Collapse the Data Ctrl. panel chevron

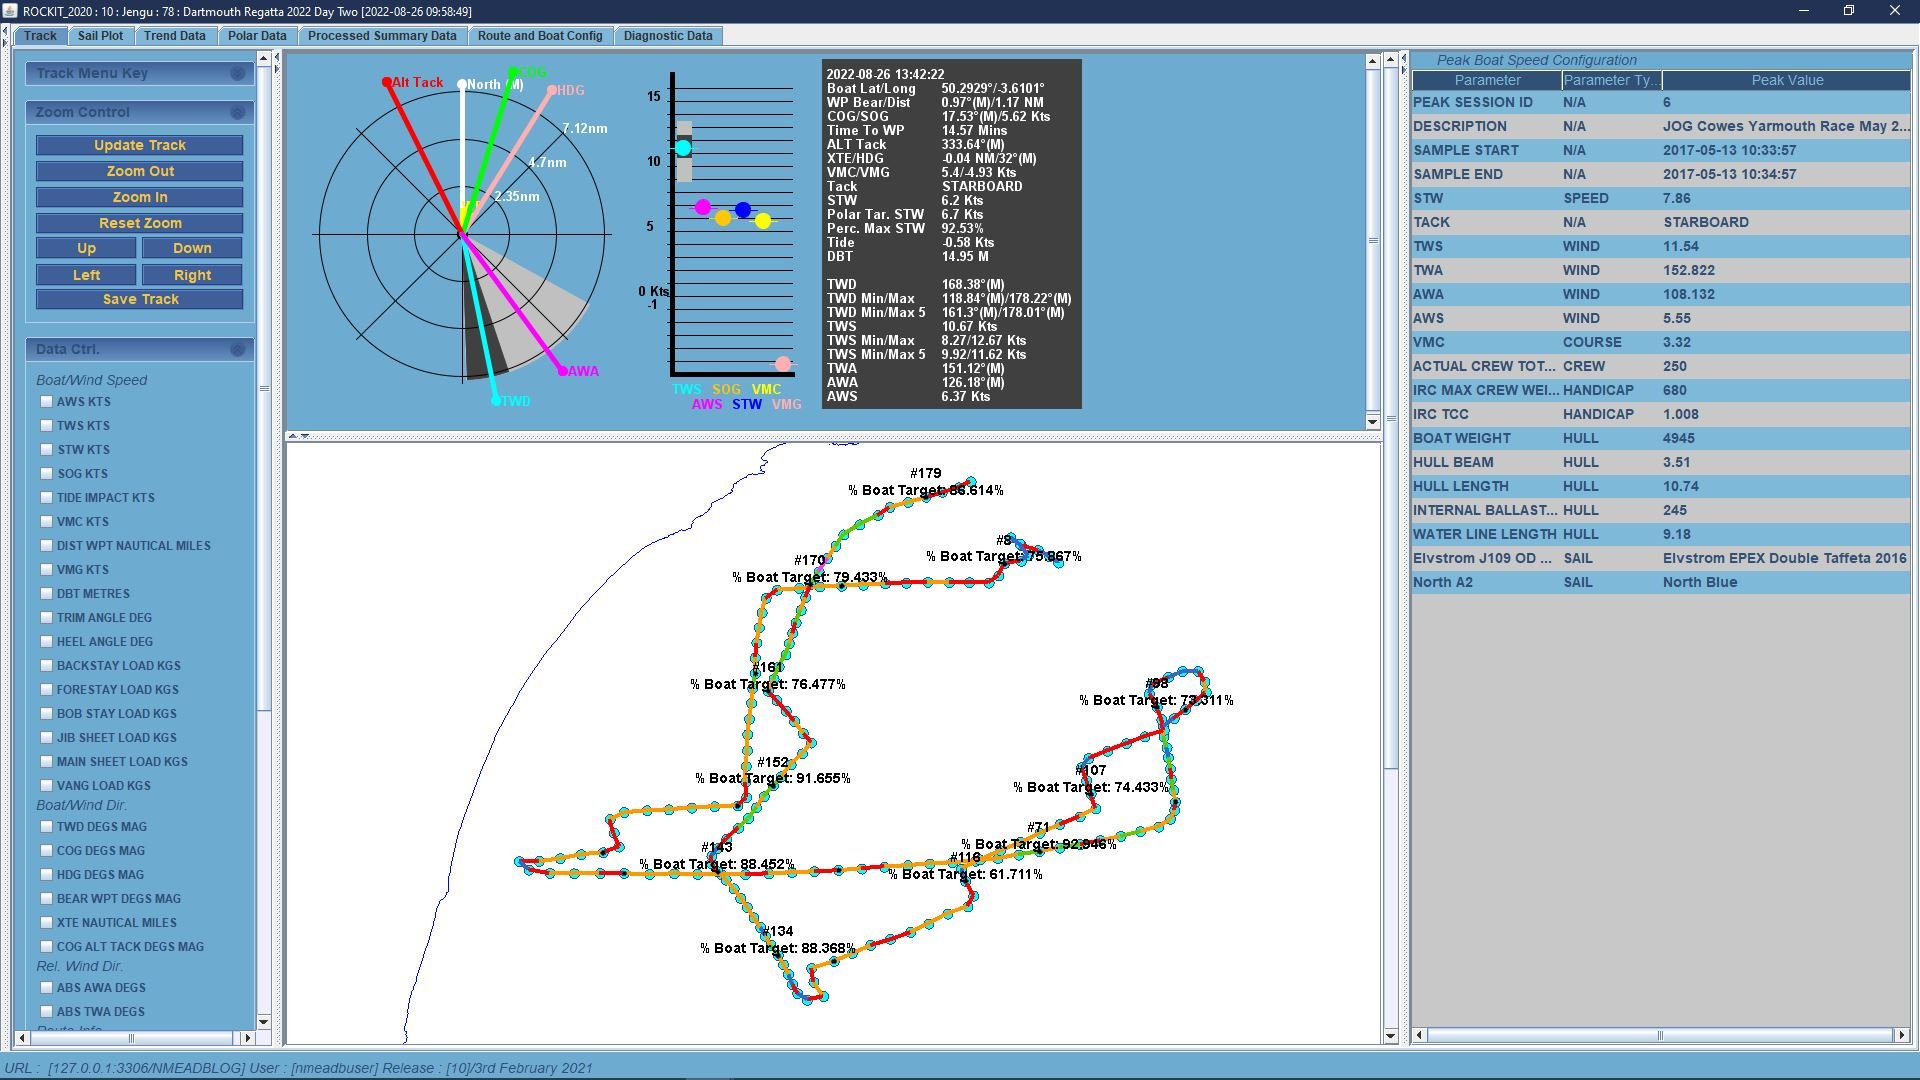(237, 349)
